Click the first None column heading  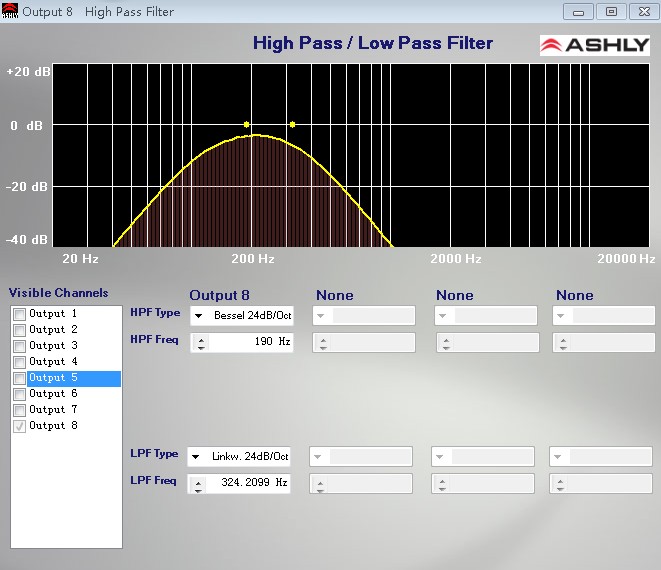point(335,295)
